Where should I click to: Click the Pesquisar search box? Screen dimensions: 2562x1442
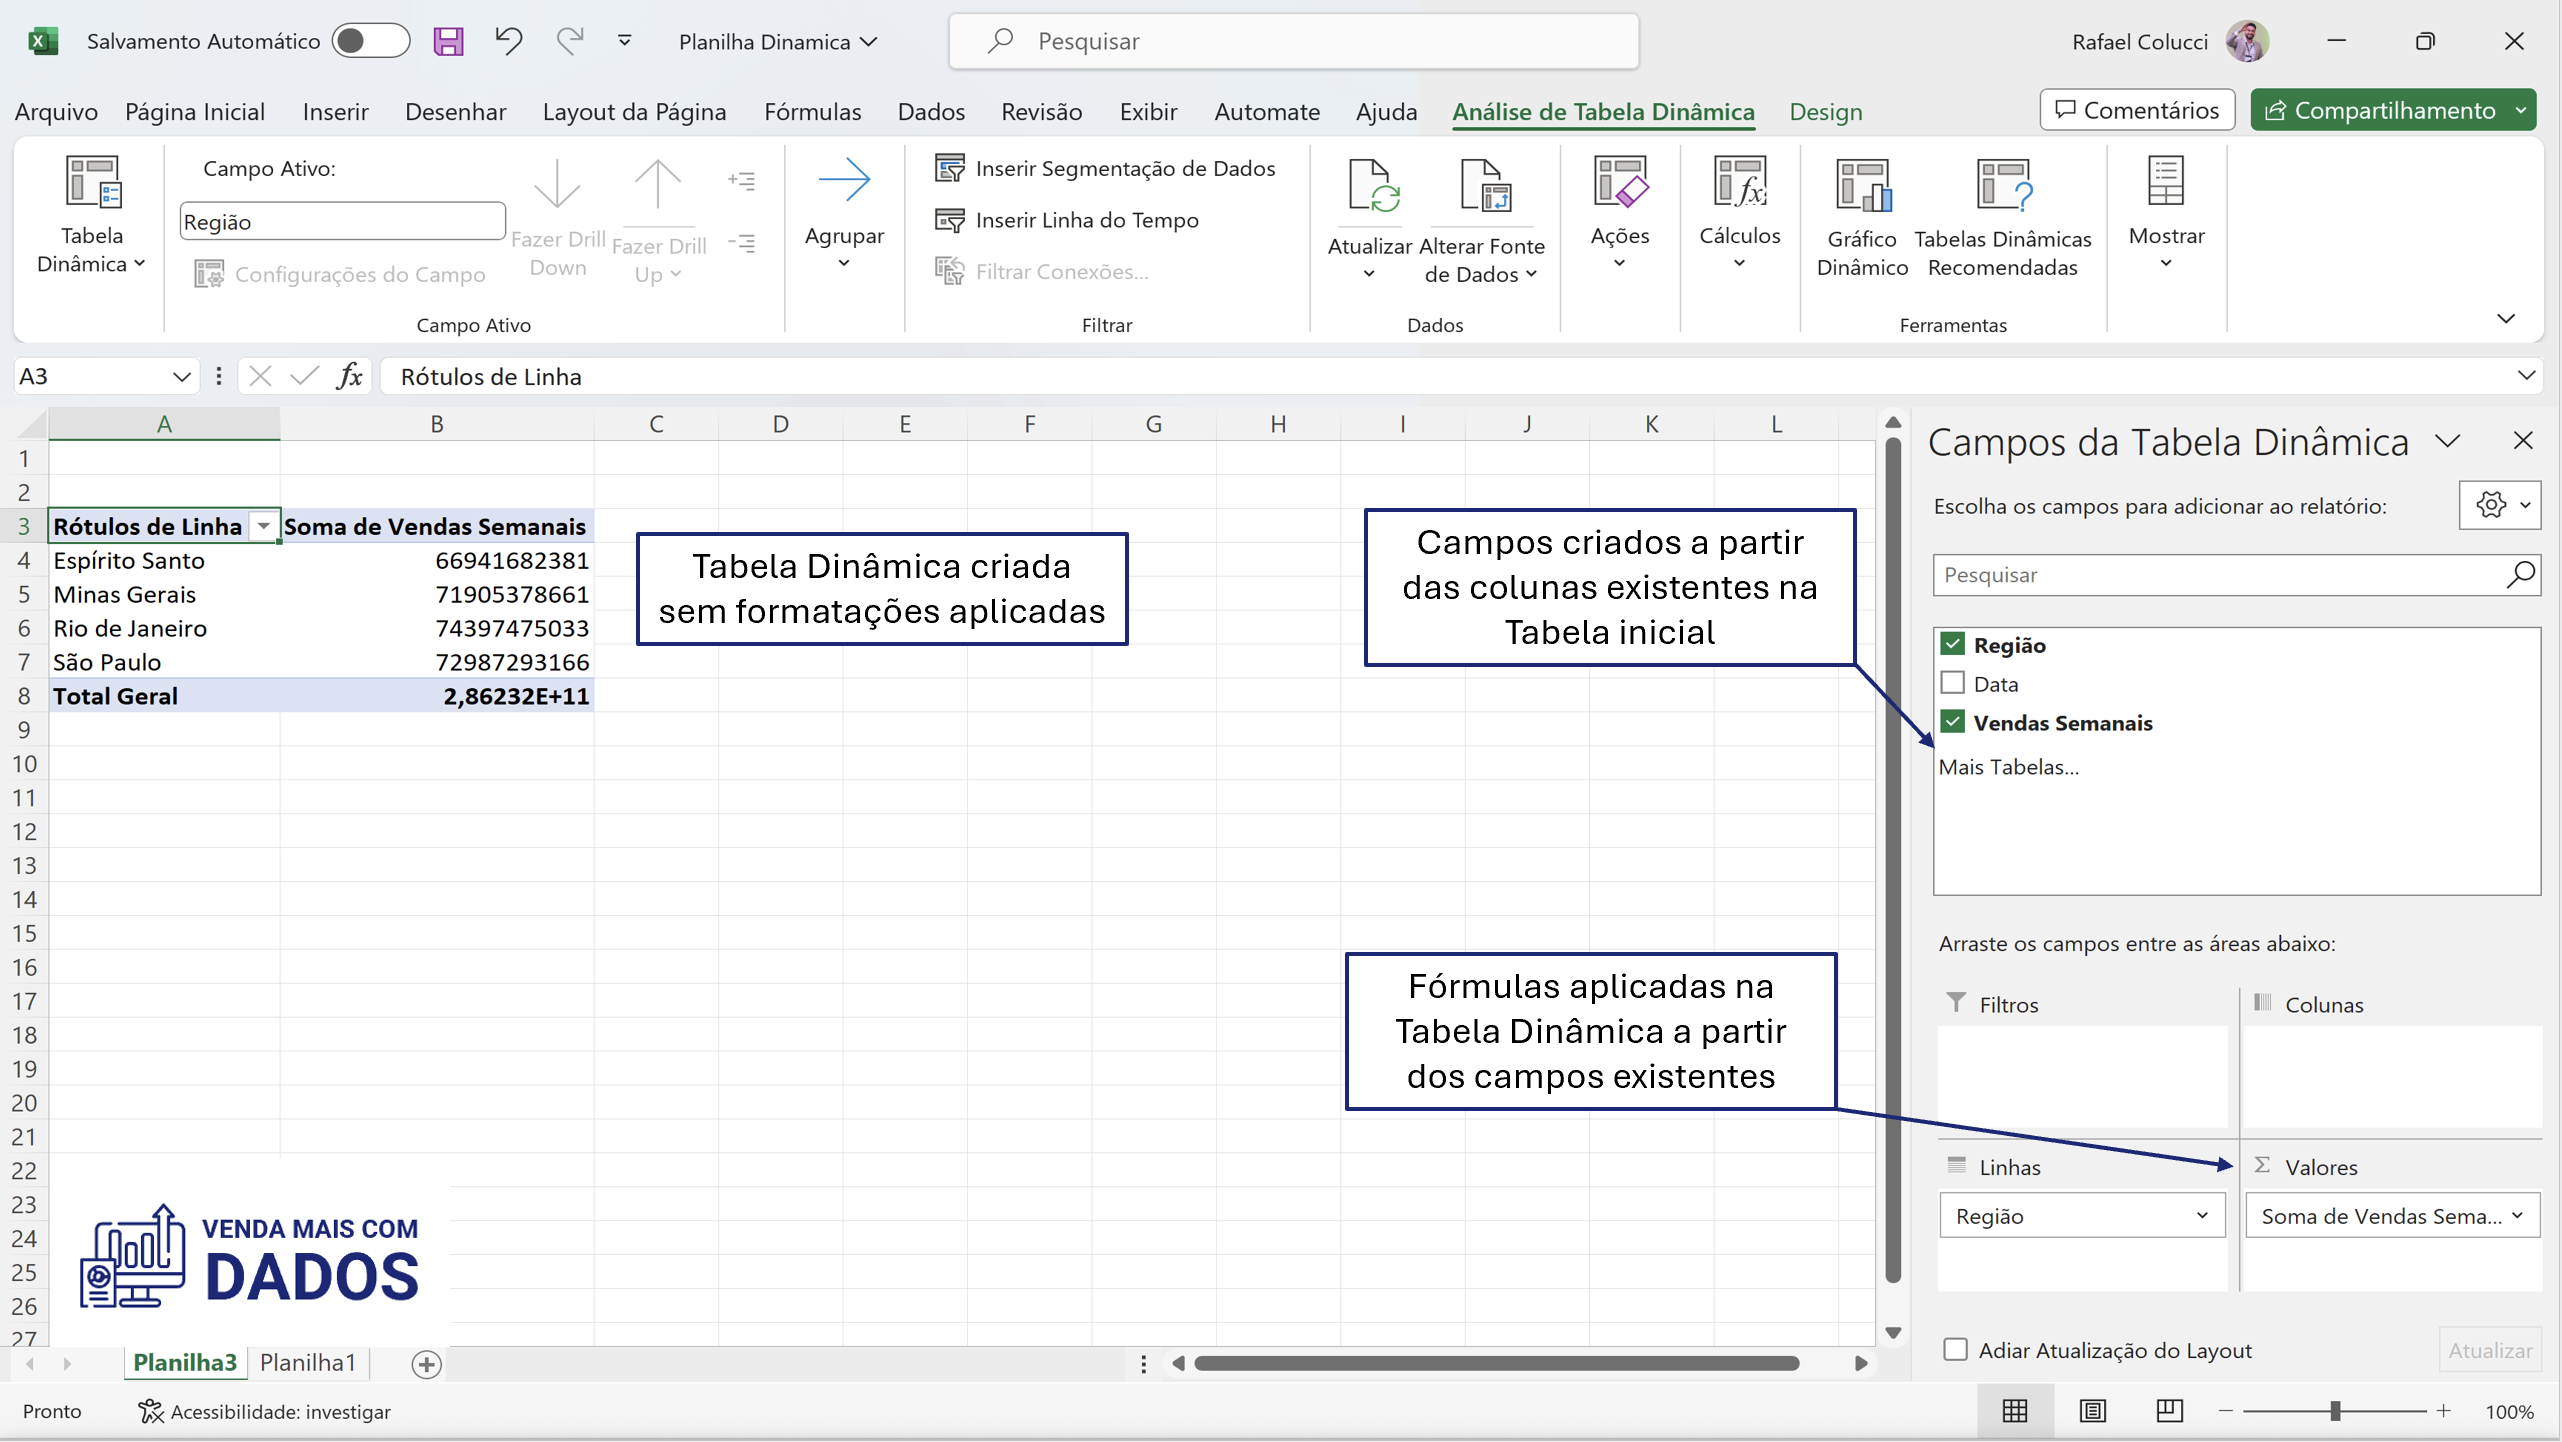pyautogui.click(x=1290, y=41)
